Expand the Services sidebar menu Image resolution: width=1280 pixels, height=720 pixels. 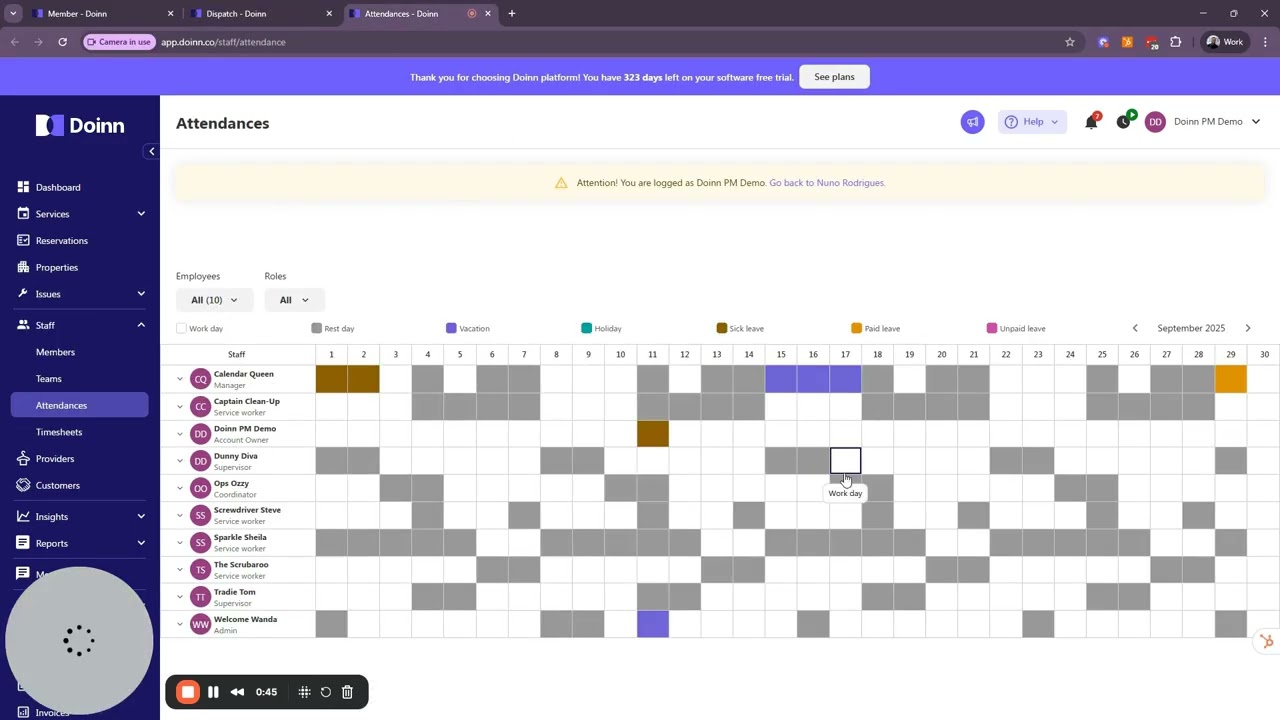79,214
